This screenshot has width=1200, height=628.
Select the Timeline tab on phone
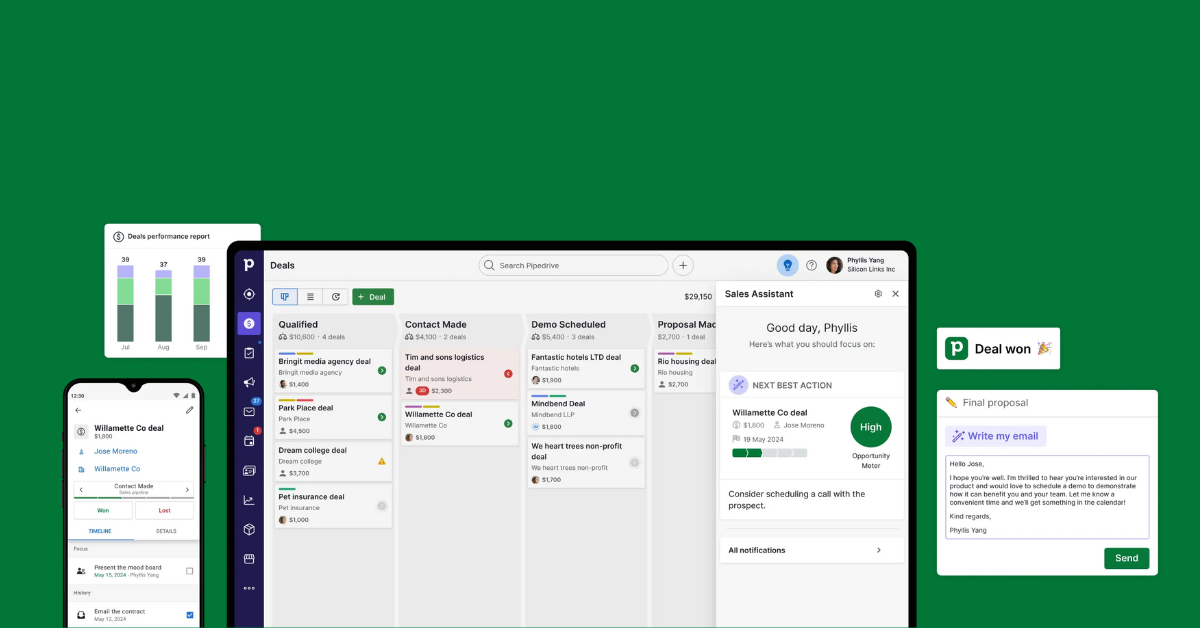(101, 531)
